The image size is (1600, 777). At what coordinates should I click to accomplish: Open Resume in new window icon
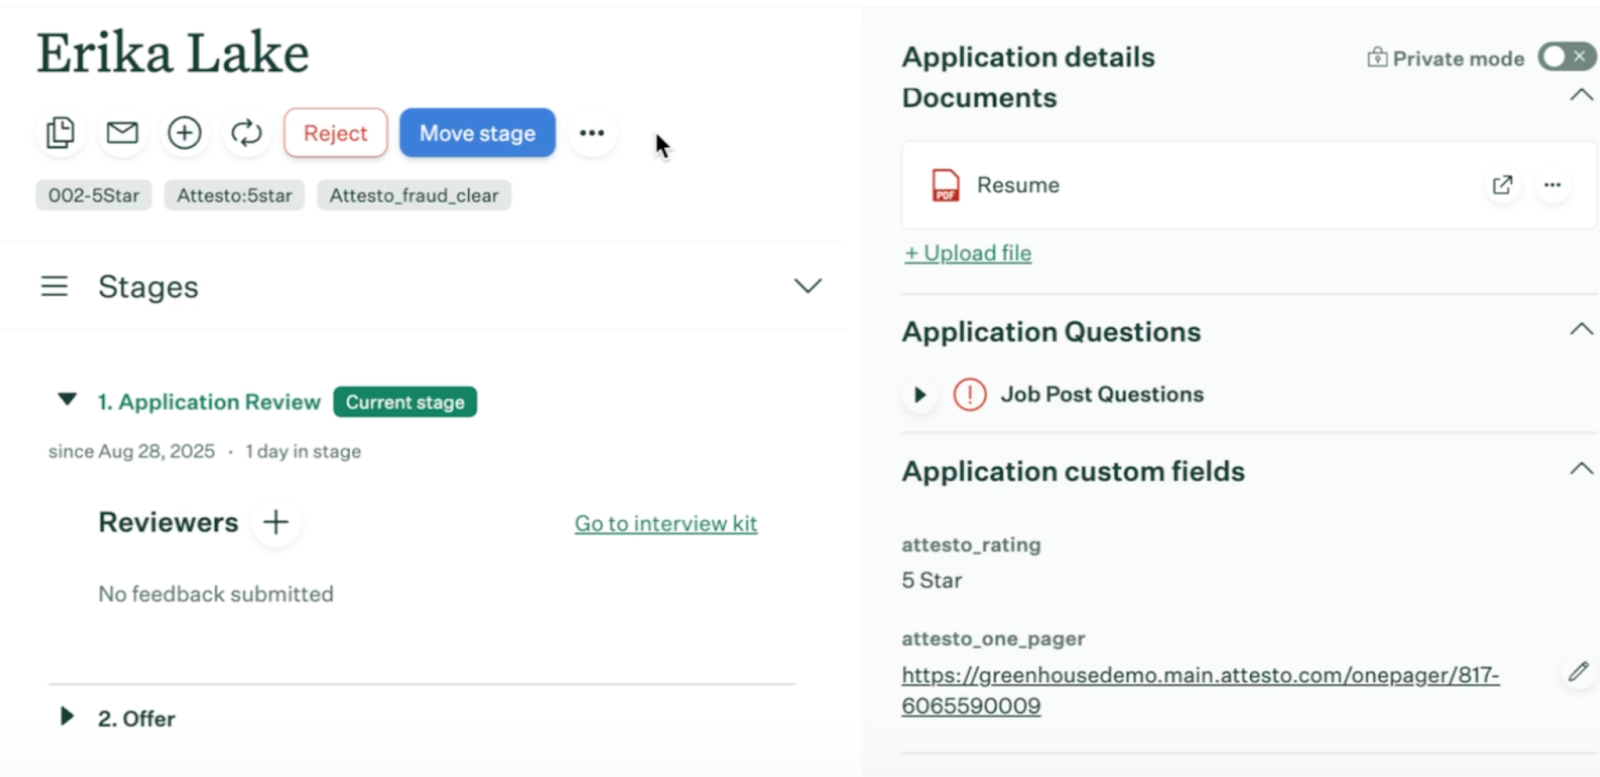(1502, 185)
